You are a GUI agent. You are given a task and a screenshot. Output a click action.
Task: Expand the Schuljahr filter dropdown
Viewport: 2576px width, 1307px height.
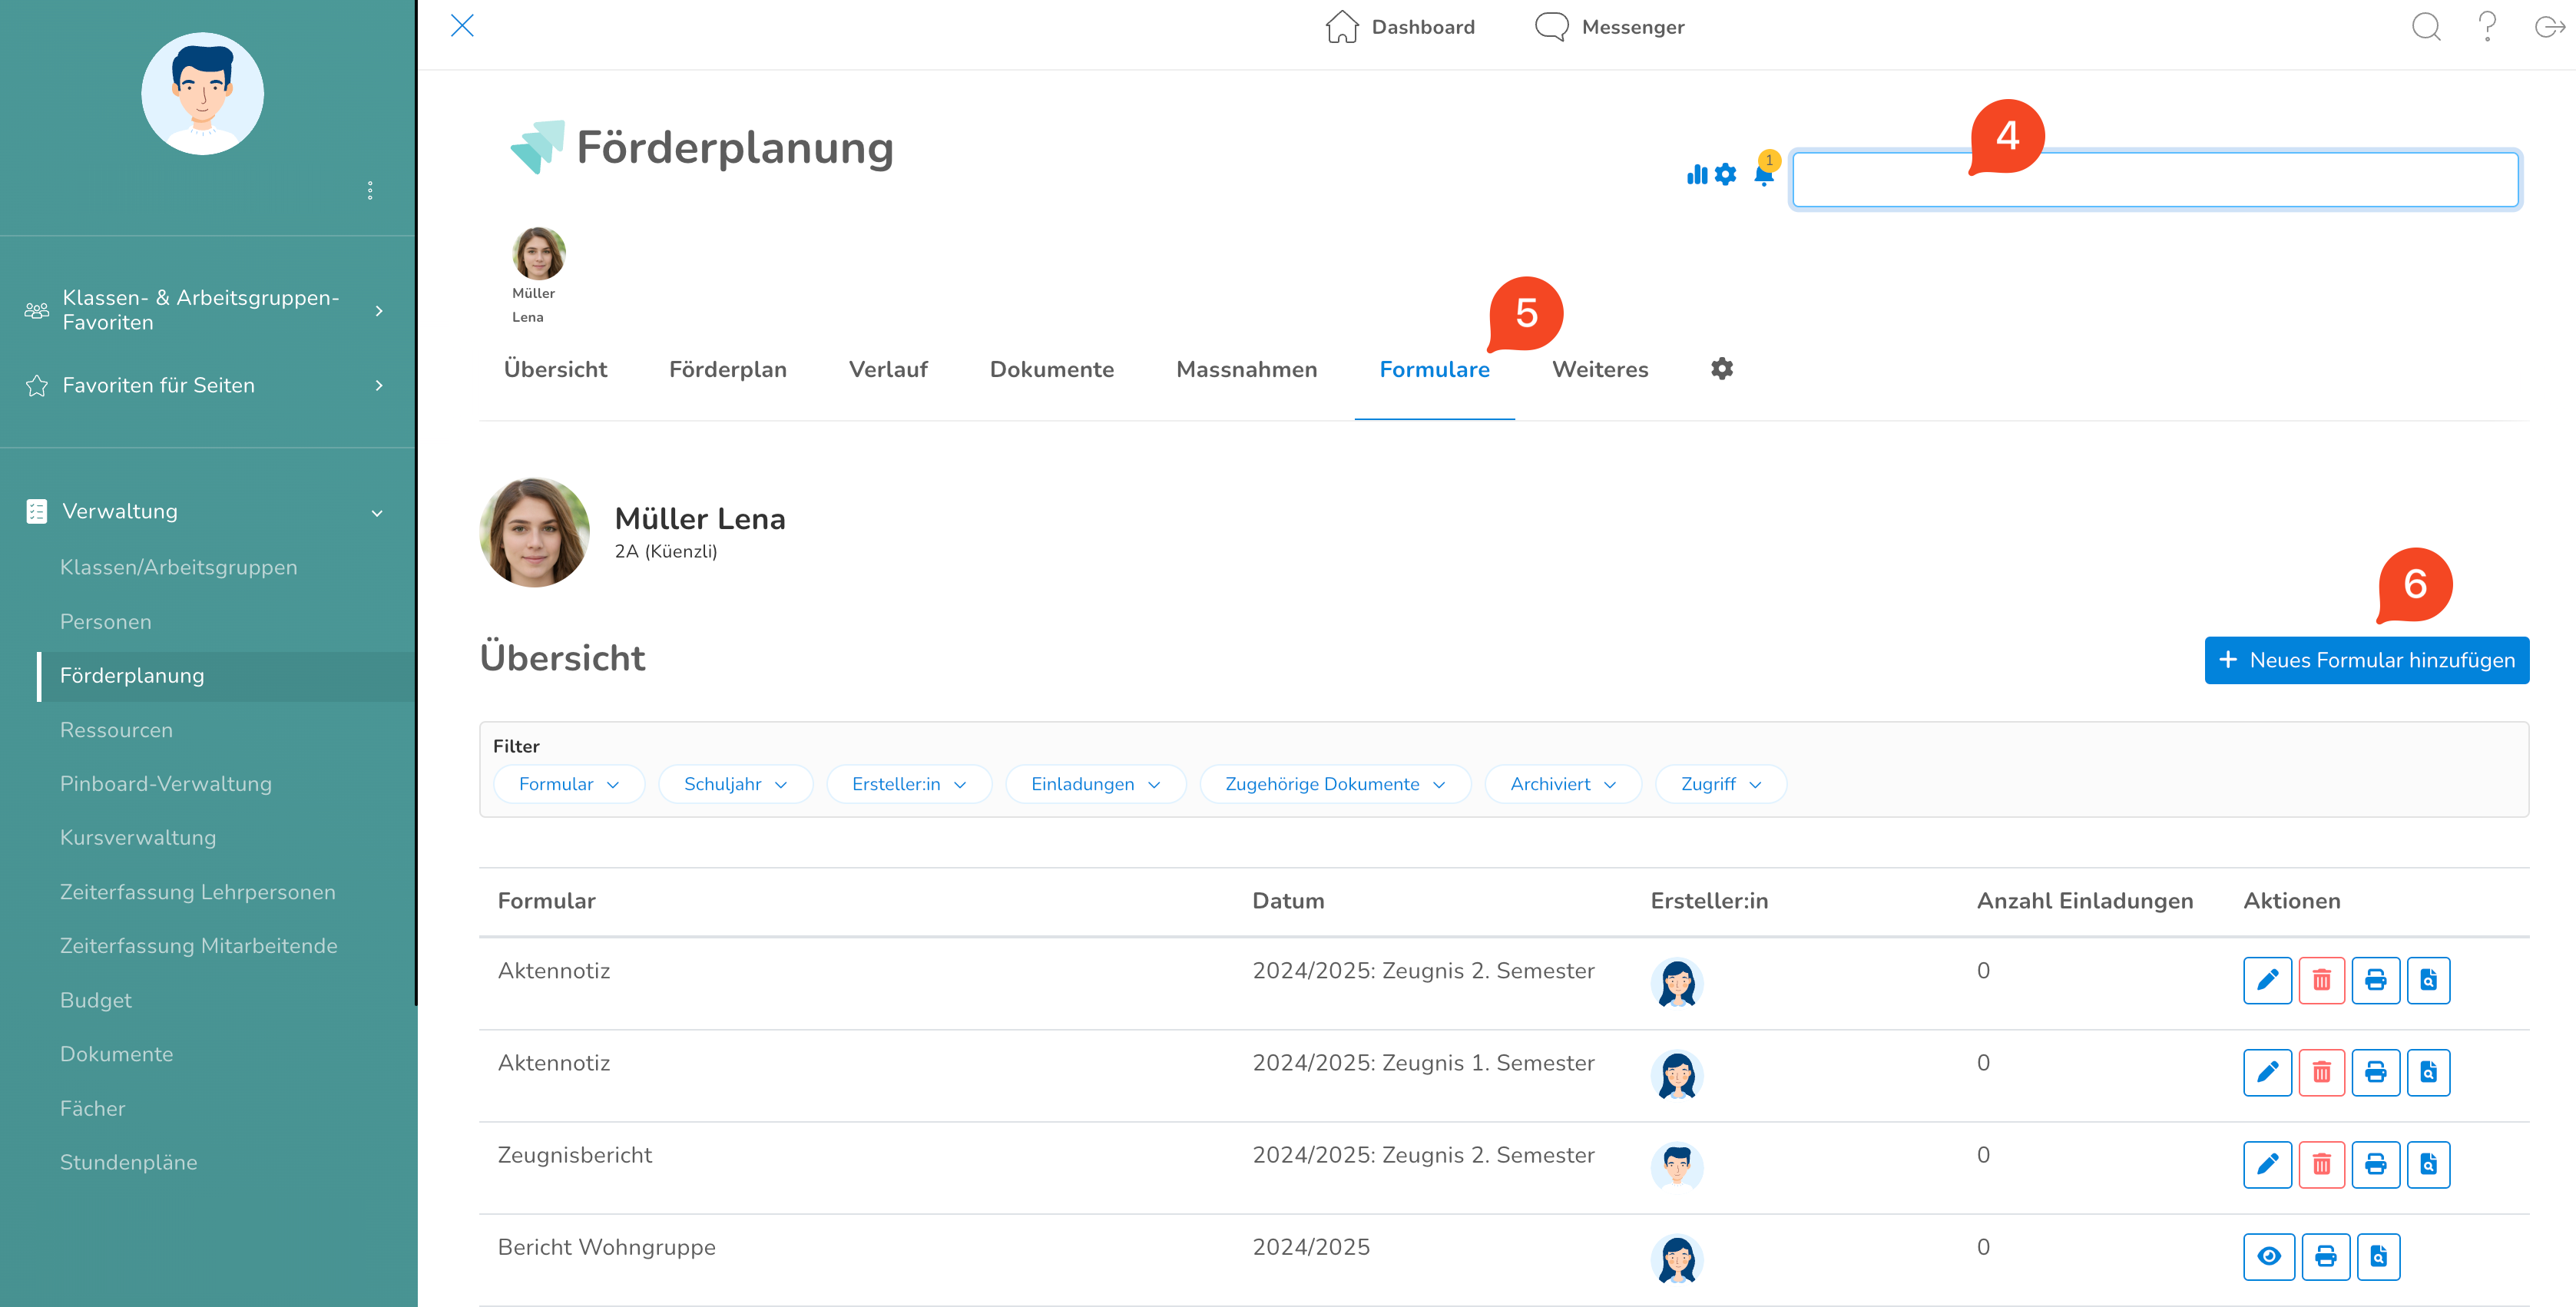[x=735, y=784]
